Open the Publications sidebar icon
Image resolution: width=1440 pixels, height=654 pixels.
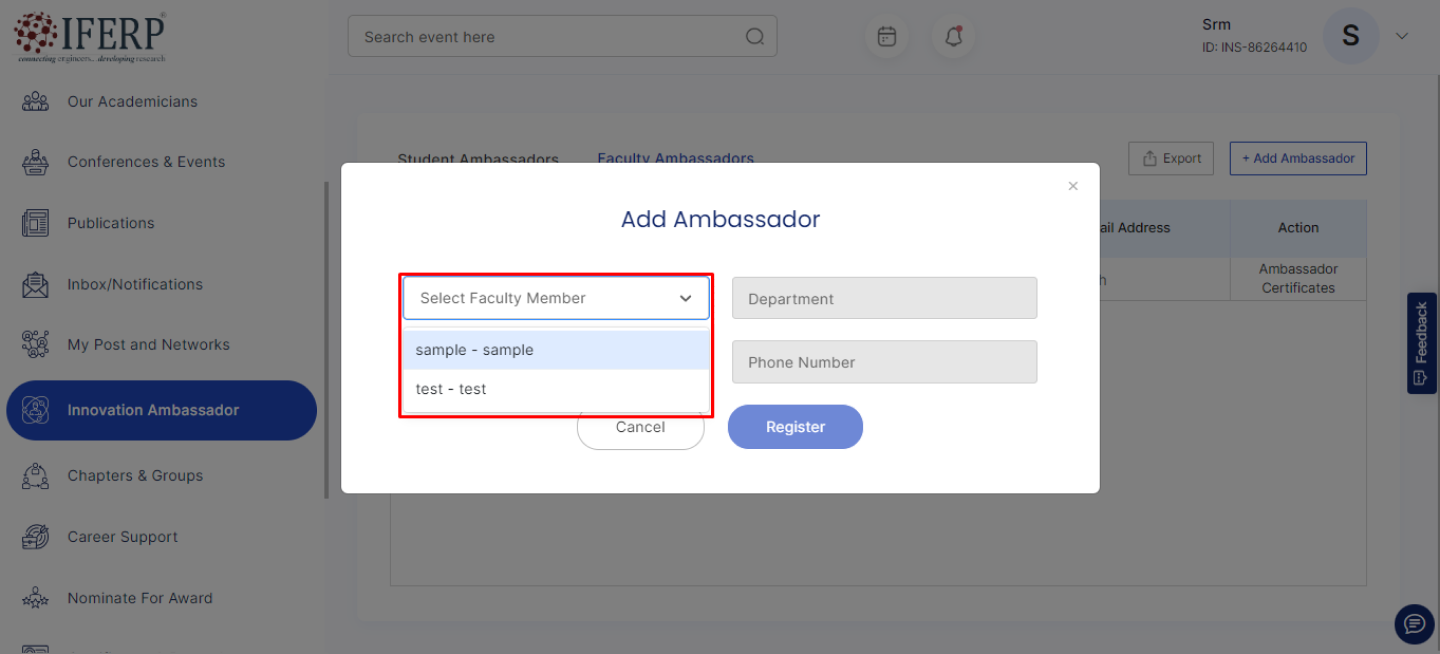click(35, 223)
